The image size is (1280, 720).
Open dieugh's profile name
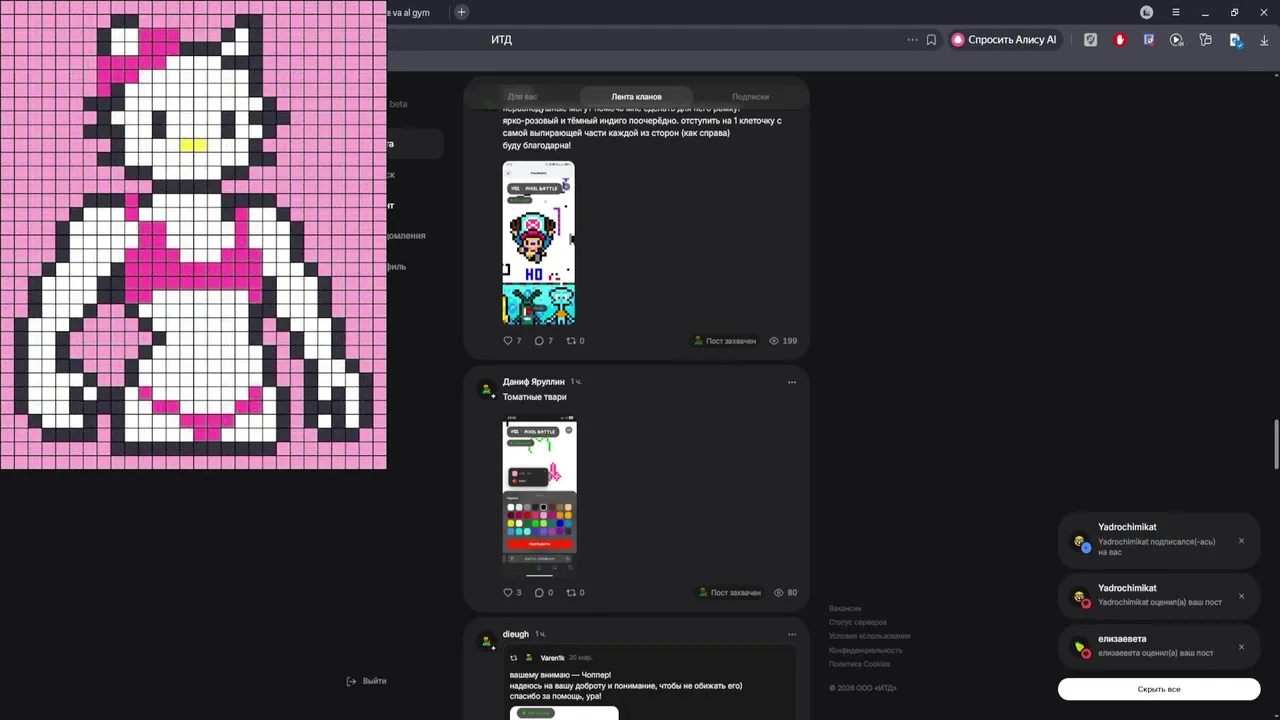click(516, 634)
